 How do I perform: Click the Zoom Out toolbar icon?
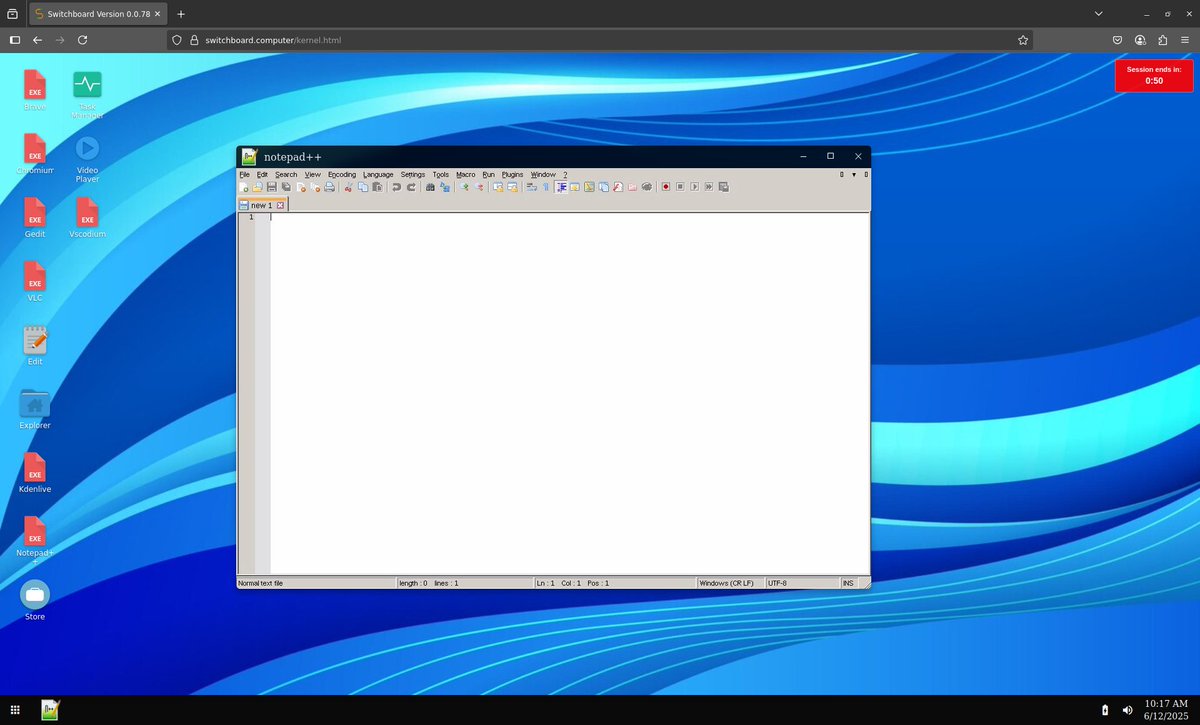(479, 187)
